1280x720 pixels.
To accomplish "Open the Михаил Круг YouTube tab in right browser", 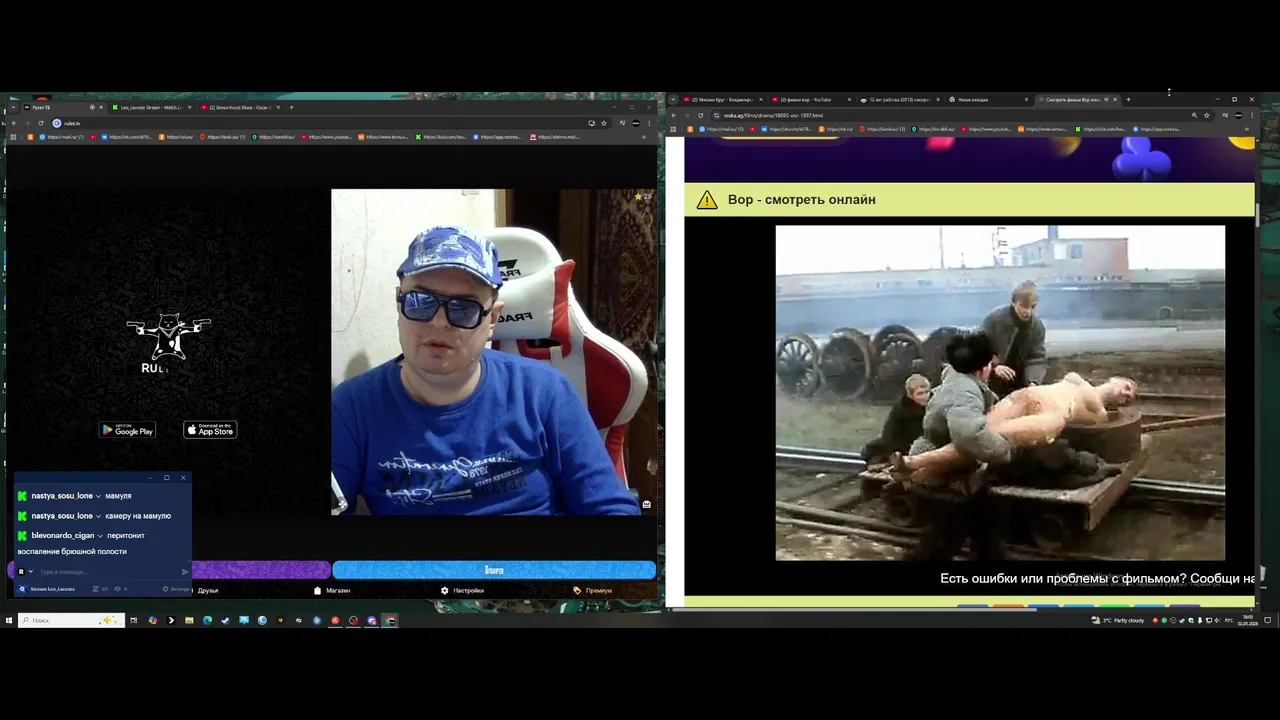I will tap(722, 99).
